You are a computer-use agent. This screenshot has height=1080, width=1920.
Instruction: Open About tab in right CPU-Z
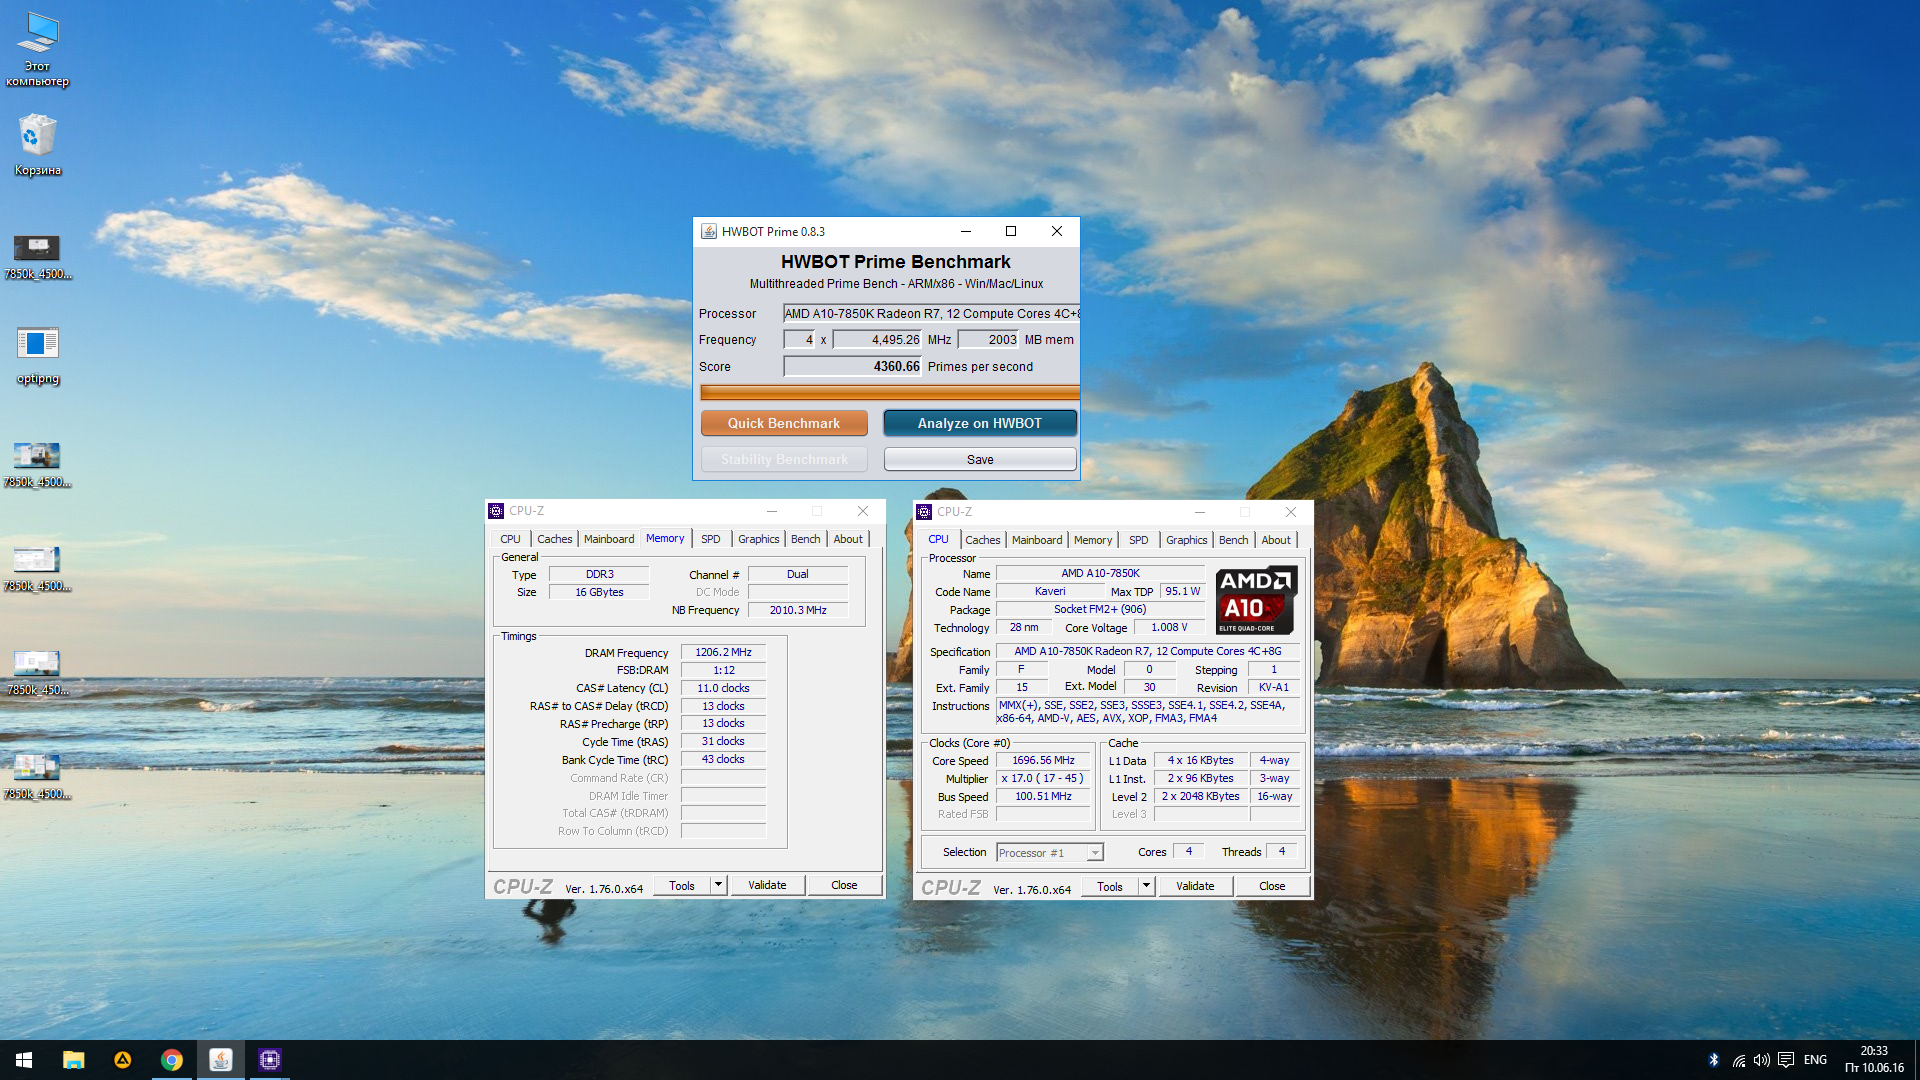coord(1276,540)
